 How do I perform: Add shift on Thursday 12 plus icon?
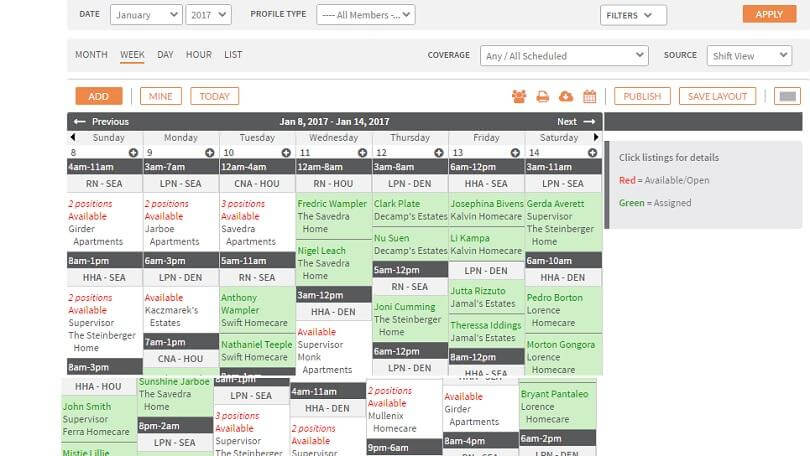click(439, 153)
